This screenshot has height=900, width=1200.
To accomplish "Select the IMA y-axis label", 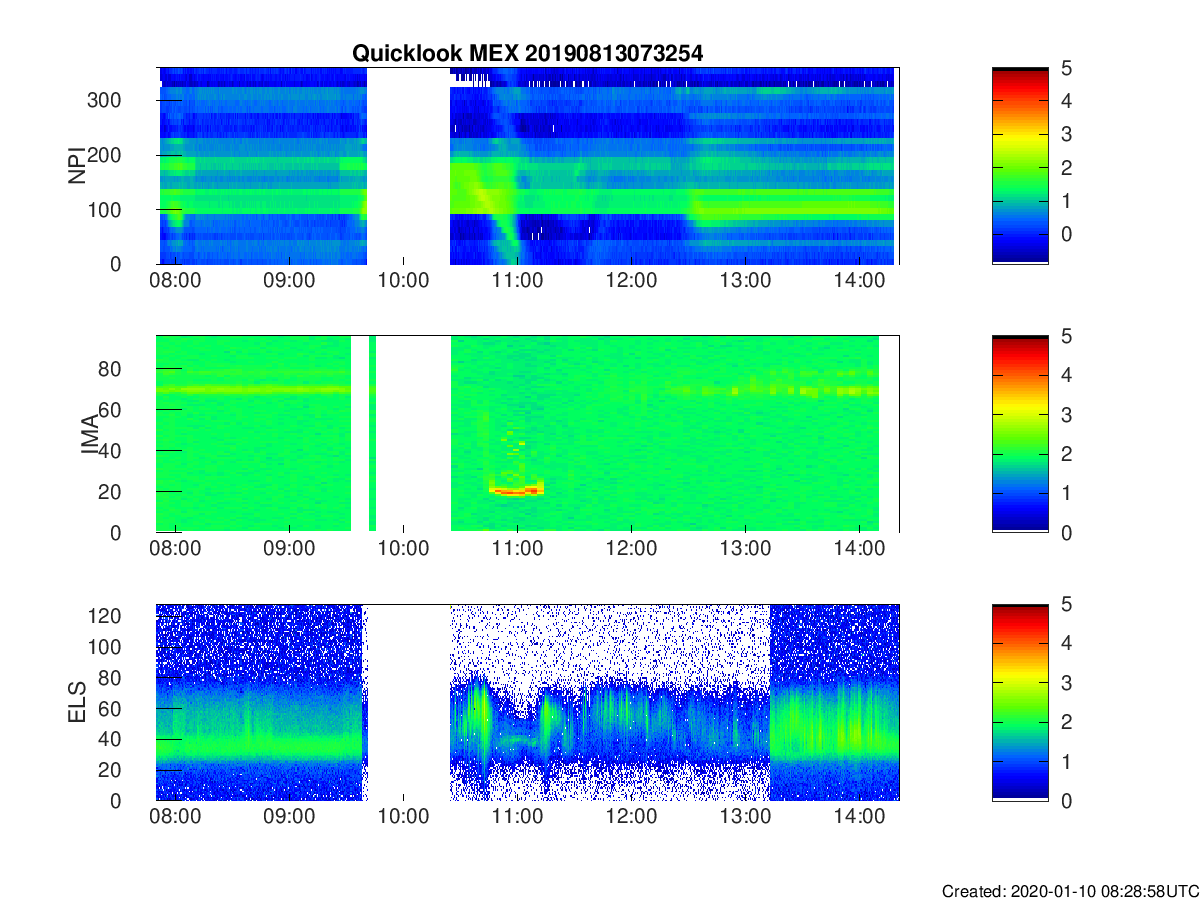I will 88,434.
